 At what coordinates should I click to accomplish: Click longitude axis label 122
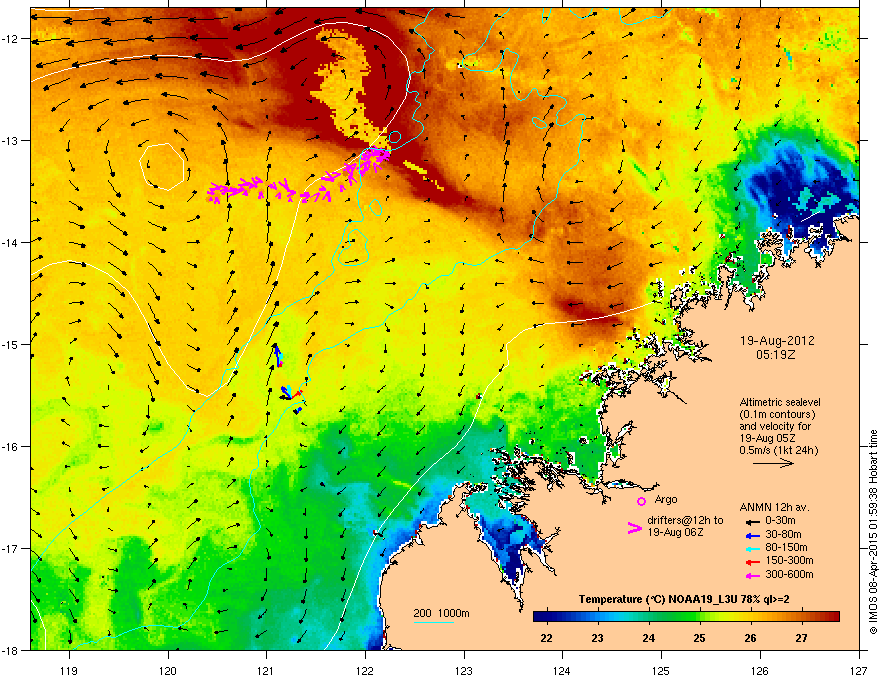coord(365,670)
